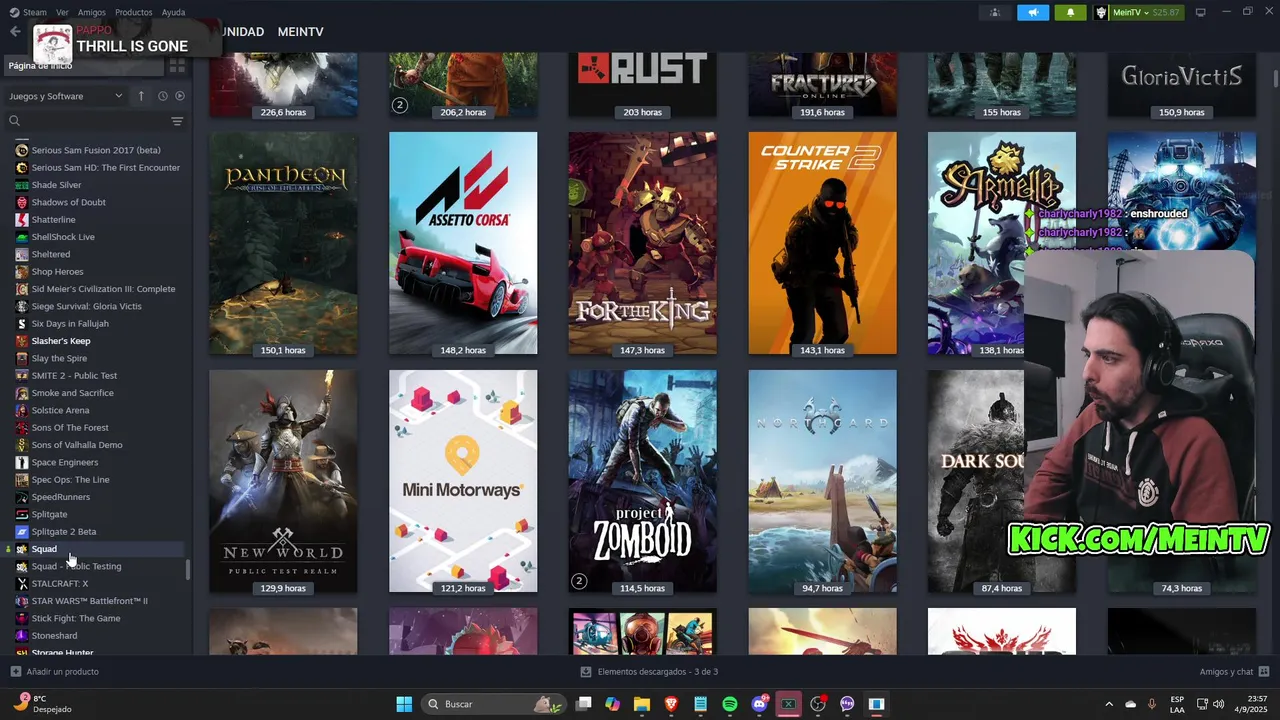Click the Windows taskbar Buscar search box
The image size is (1280, 720).
[493, 704]
